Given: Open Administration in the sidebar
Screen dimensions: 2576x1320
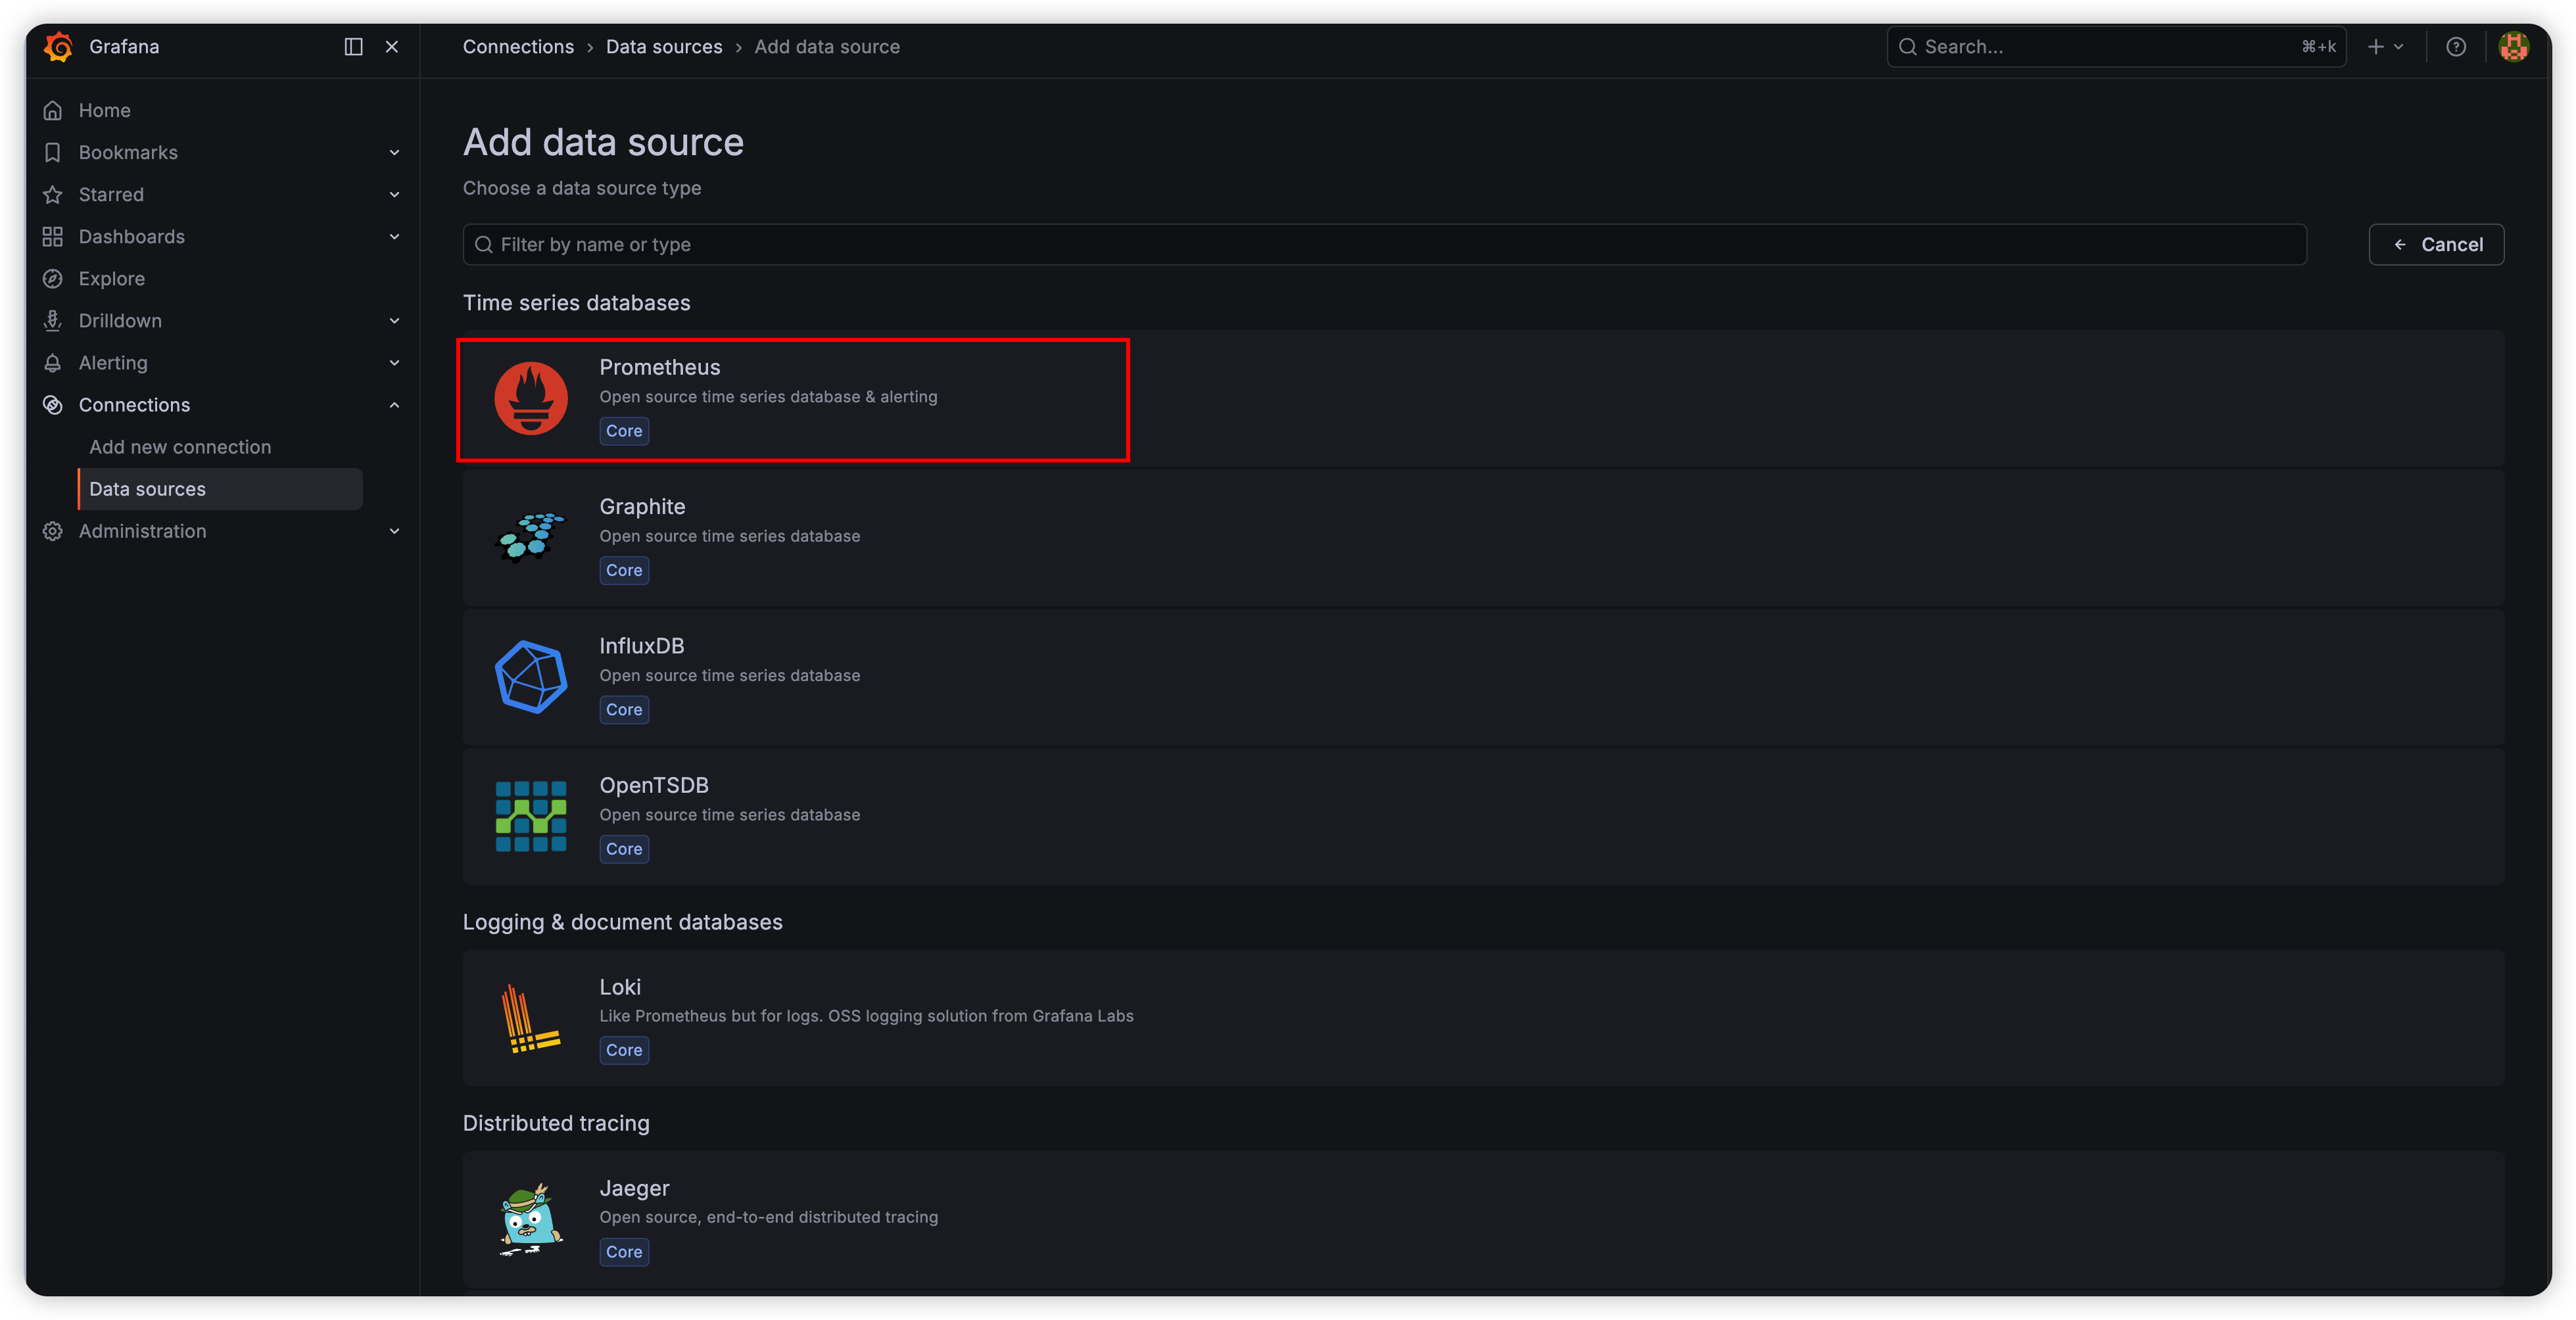Looking at the screenshot, I should [x=143, y=531].
